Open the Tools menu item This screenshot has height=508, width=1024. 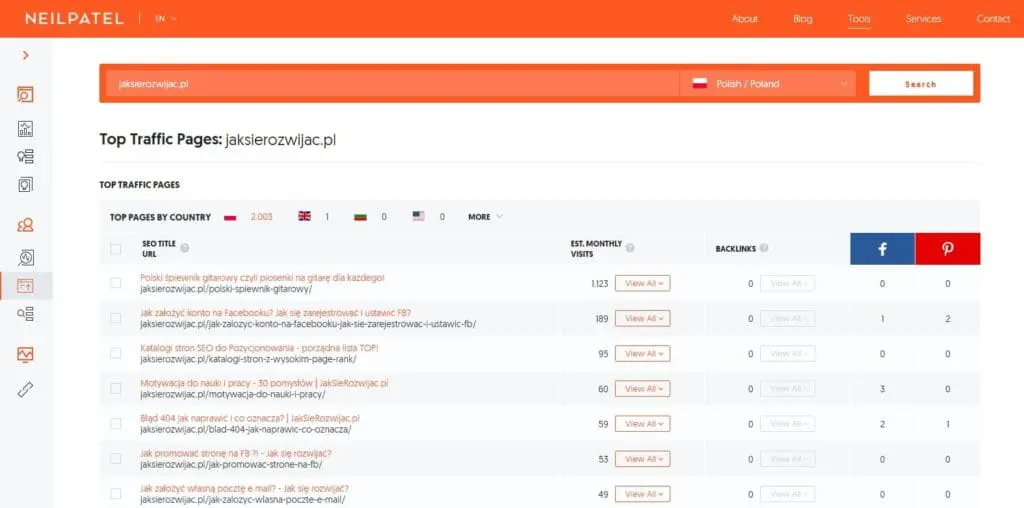[x=859, y=18]
